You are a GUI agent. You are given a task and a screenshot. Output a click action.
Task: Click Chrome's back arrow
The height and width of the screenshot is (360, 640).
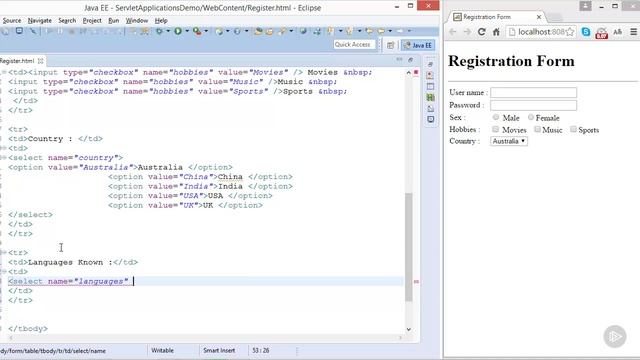point(453,32)
